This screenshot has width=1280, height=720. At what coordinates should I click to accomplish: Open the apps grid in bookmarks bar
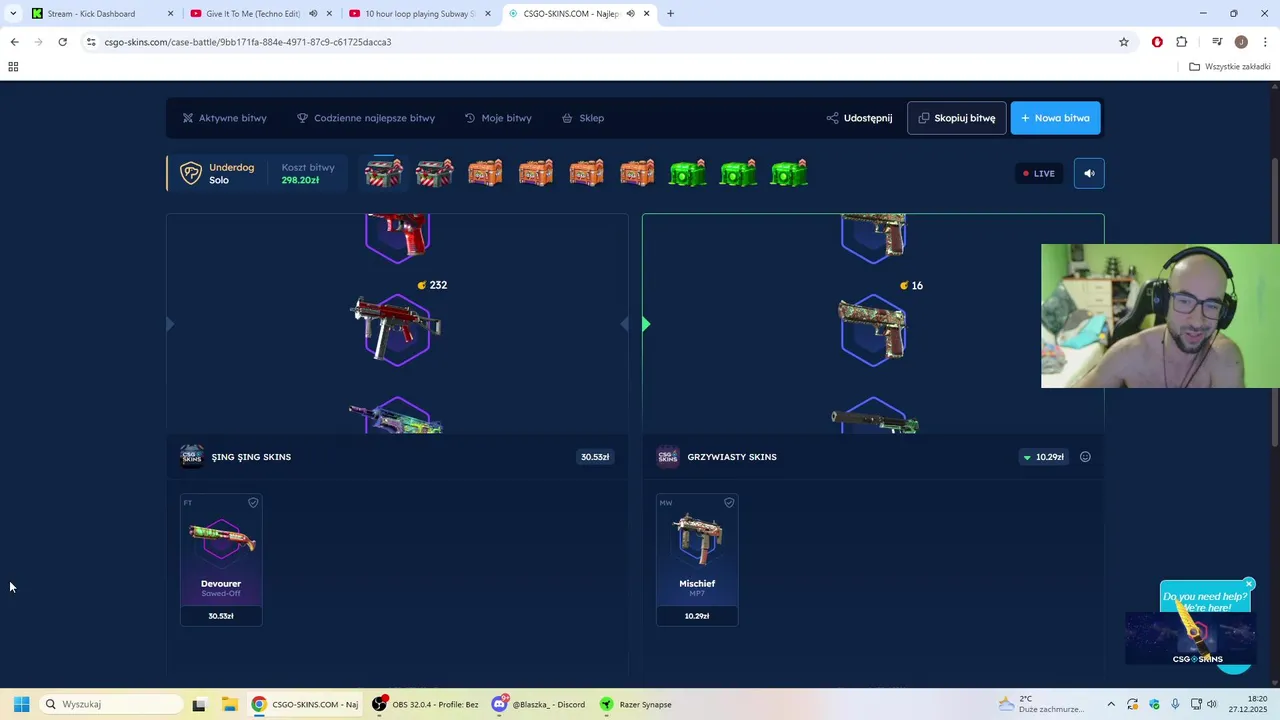click(13, 67)
